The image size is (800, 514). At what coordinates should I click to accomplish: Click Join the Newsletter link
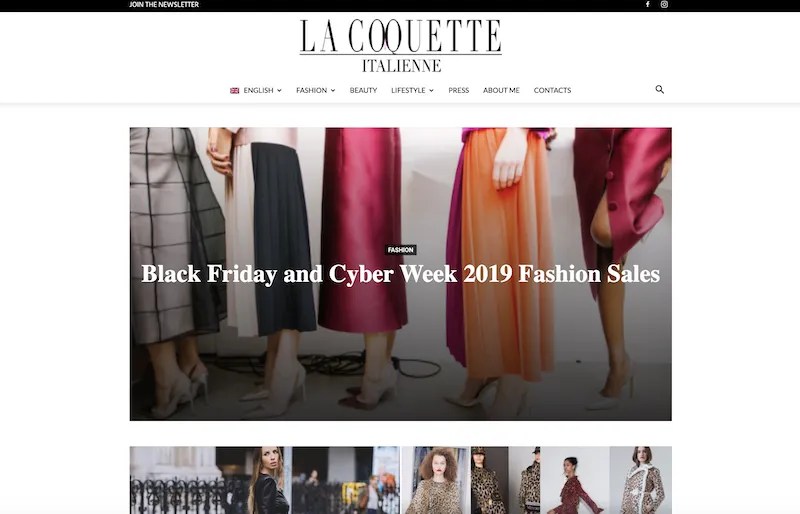[x=164, y=5]
